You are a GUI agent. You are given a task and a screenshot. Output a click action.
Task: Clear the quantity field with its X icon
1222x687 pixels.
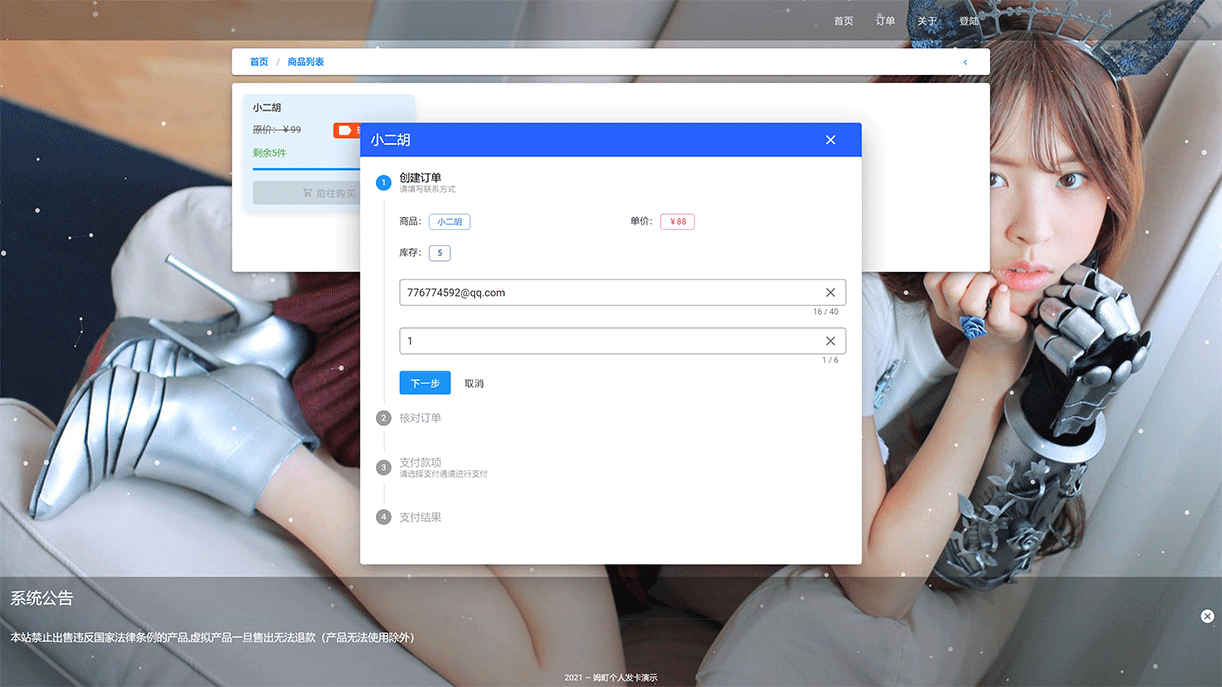tap(830, 341)
